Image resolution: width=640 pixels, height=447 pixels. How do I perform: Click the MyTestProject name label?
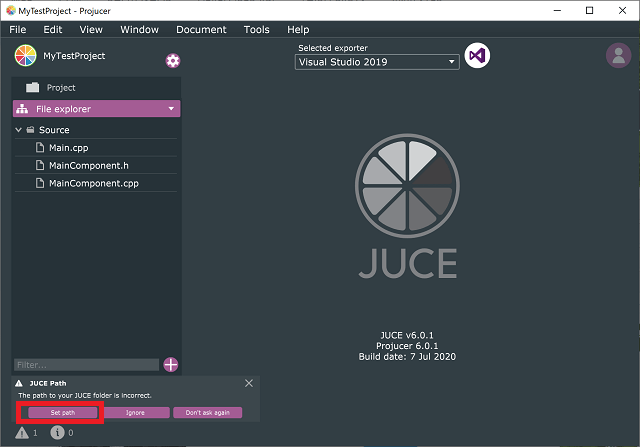tap(74, 56)
